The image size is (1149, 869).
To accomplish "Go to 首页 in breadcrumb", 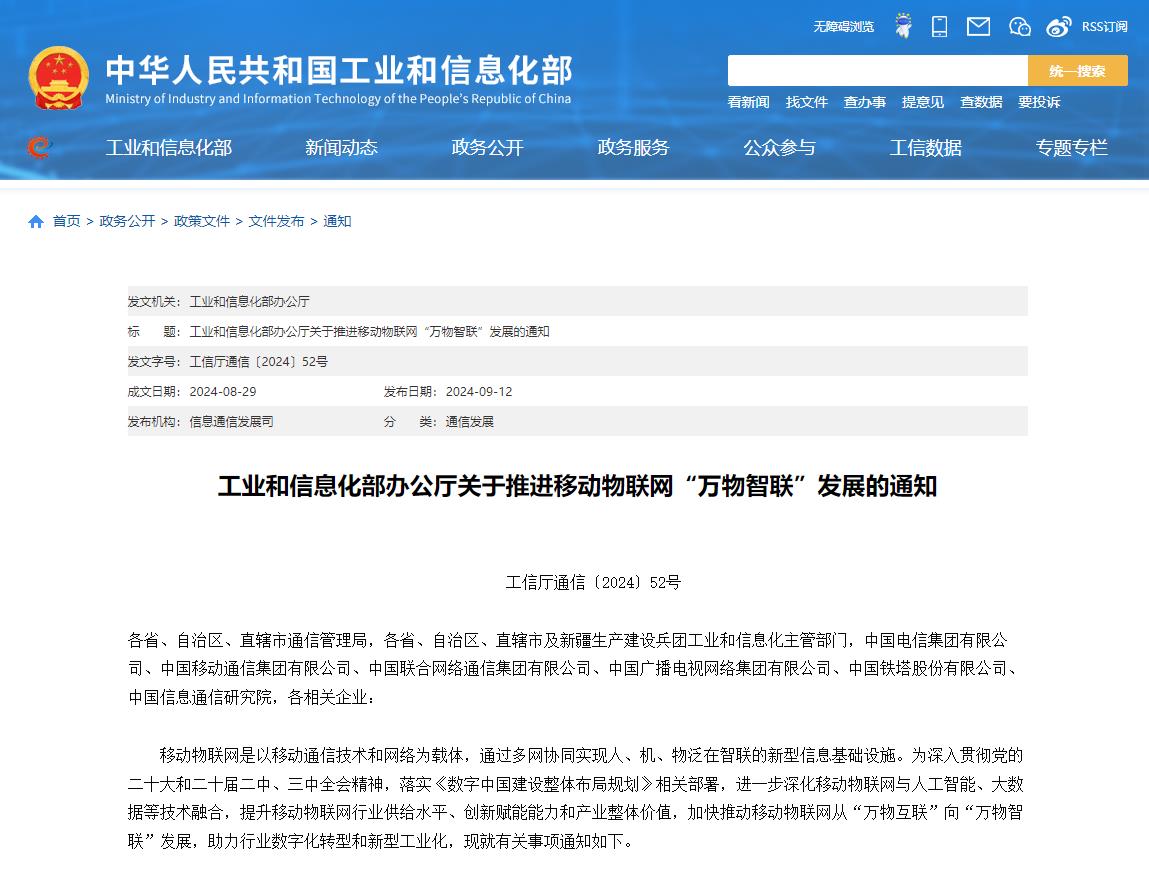I will coord(67,221).
